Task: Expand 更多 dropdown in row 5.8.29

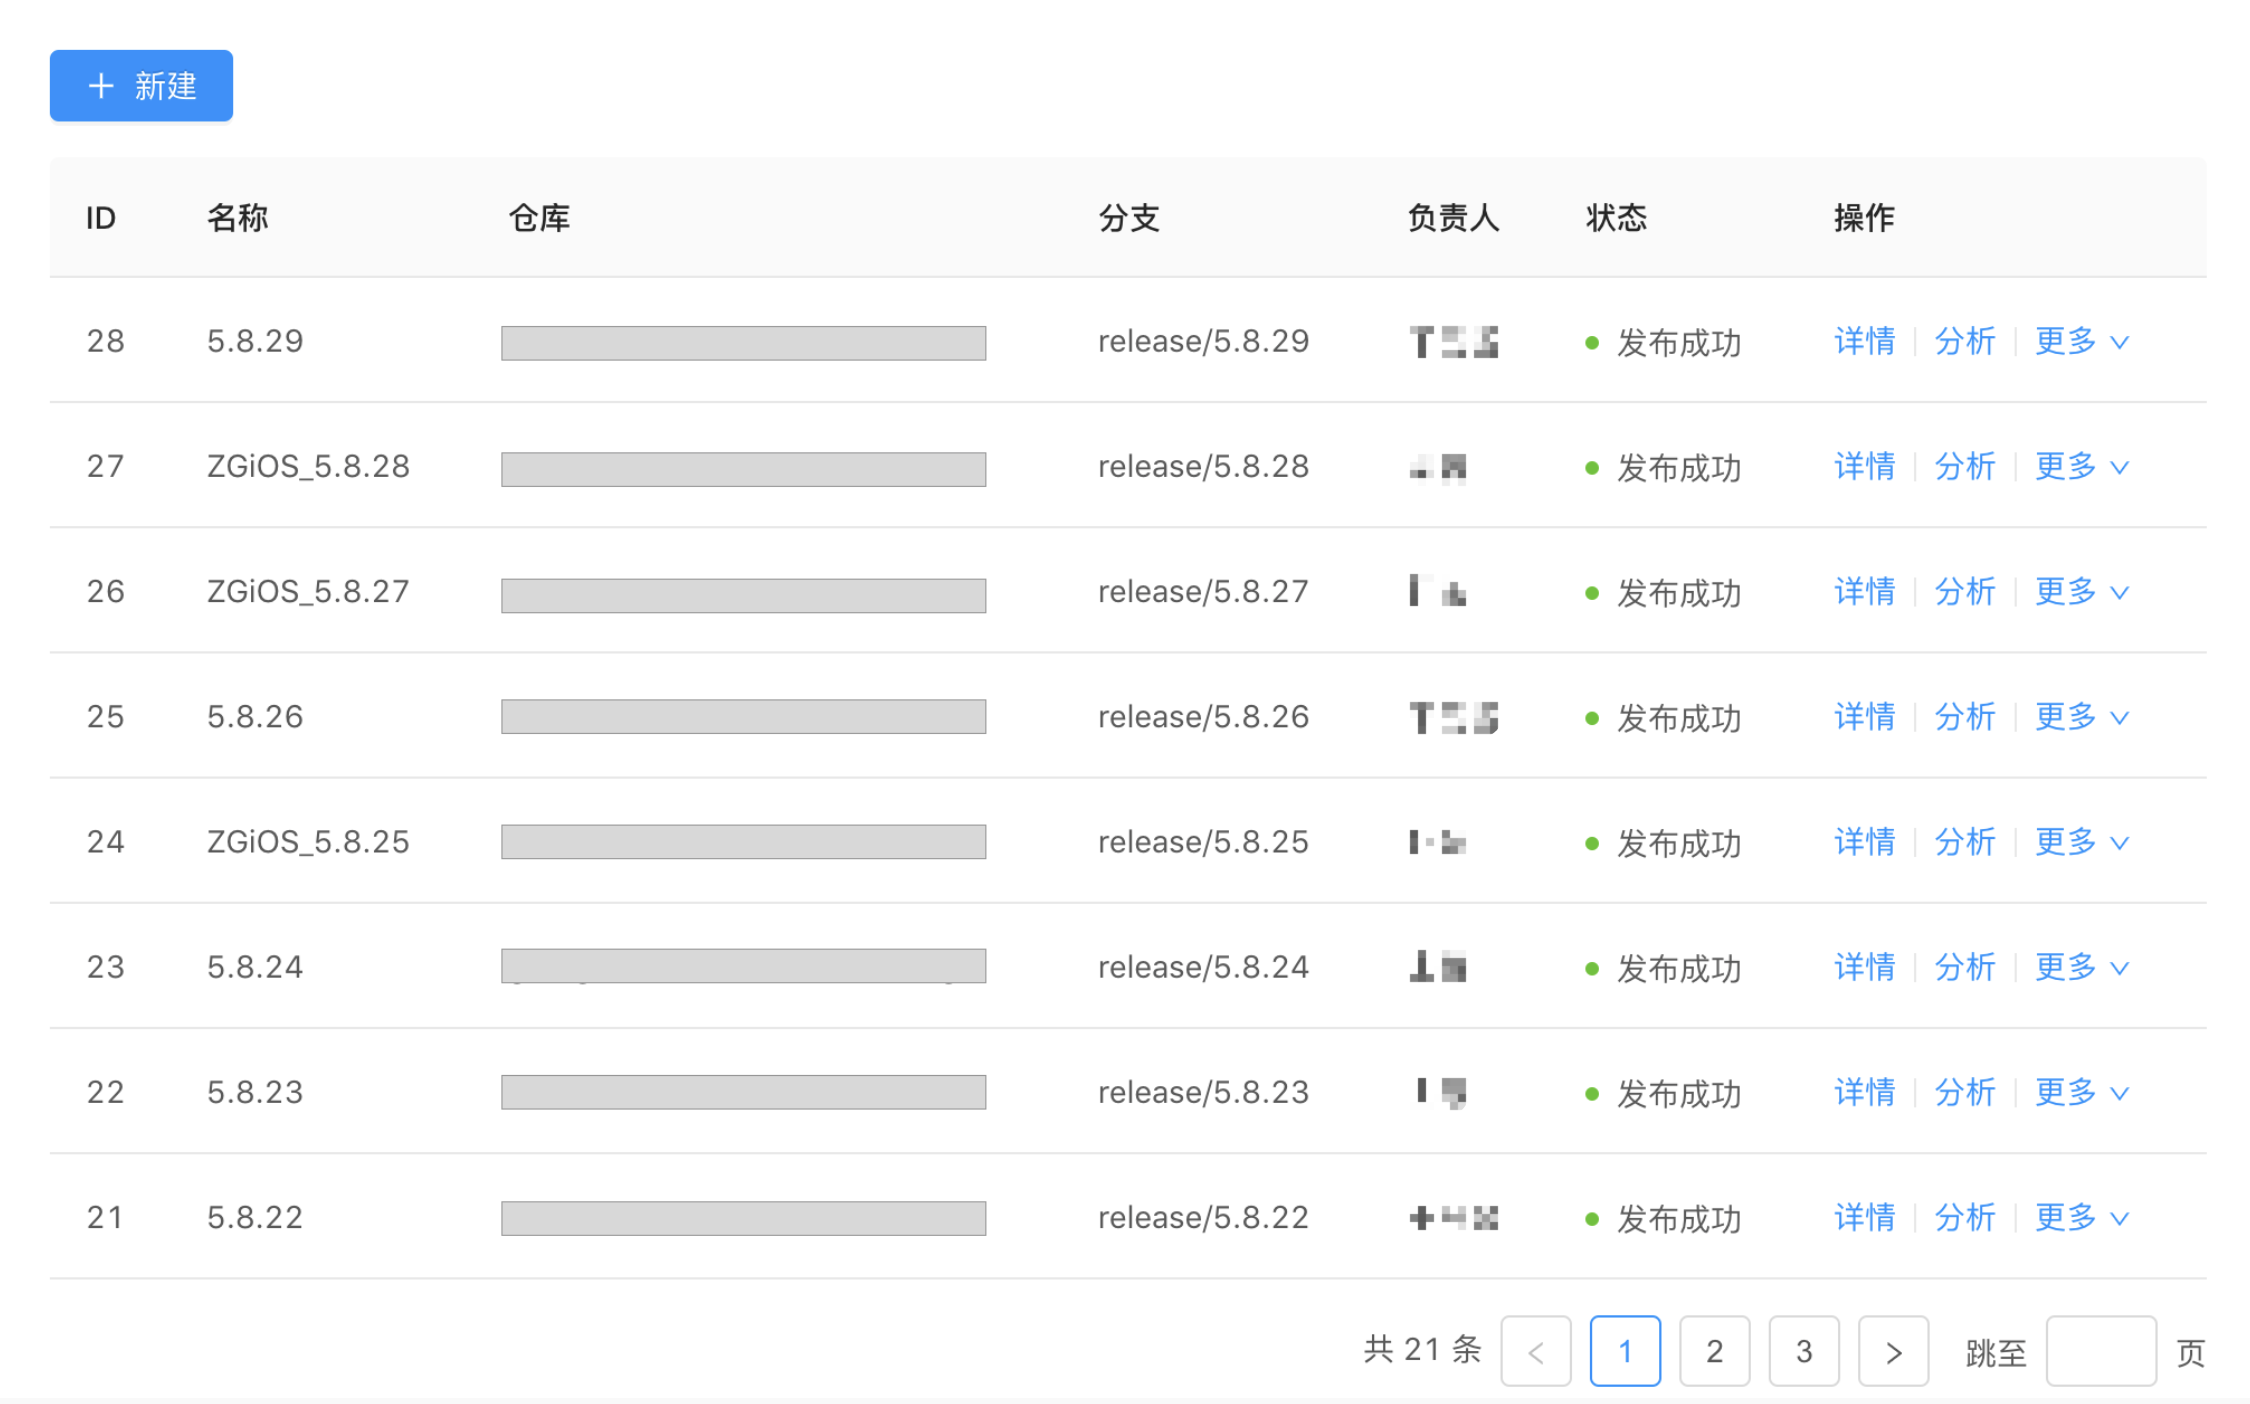Action: (x=2082, y=342)
